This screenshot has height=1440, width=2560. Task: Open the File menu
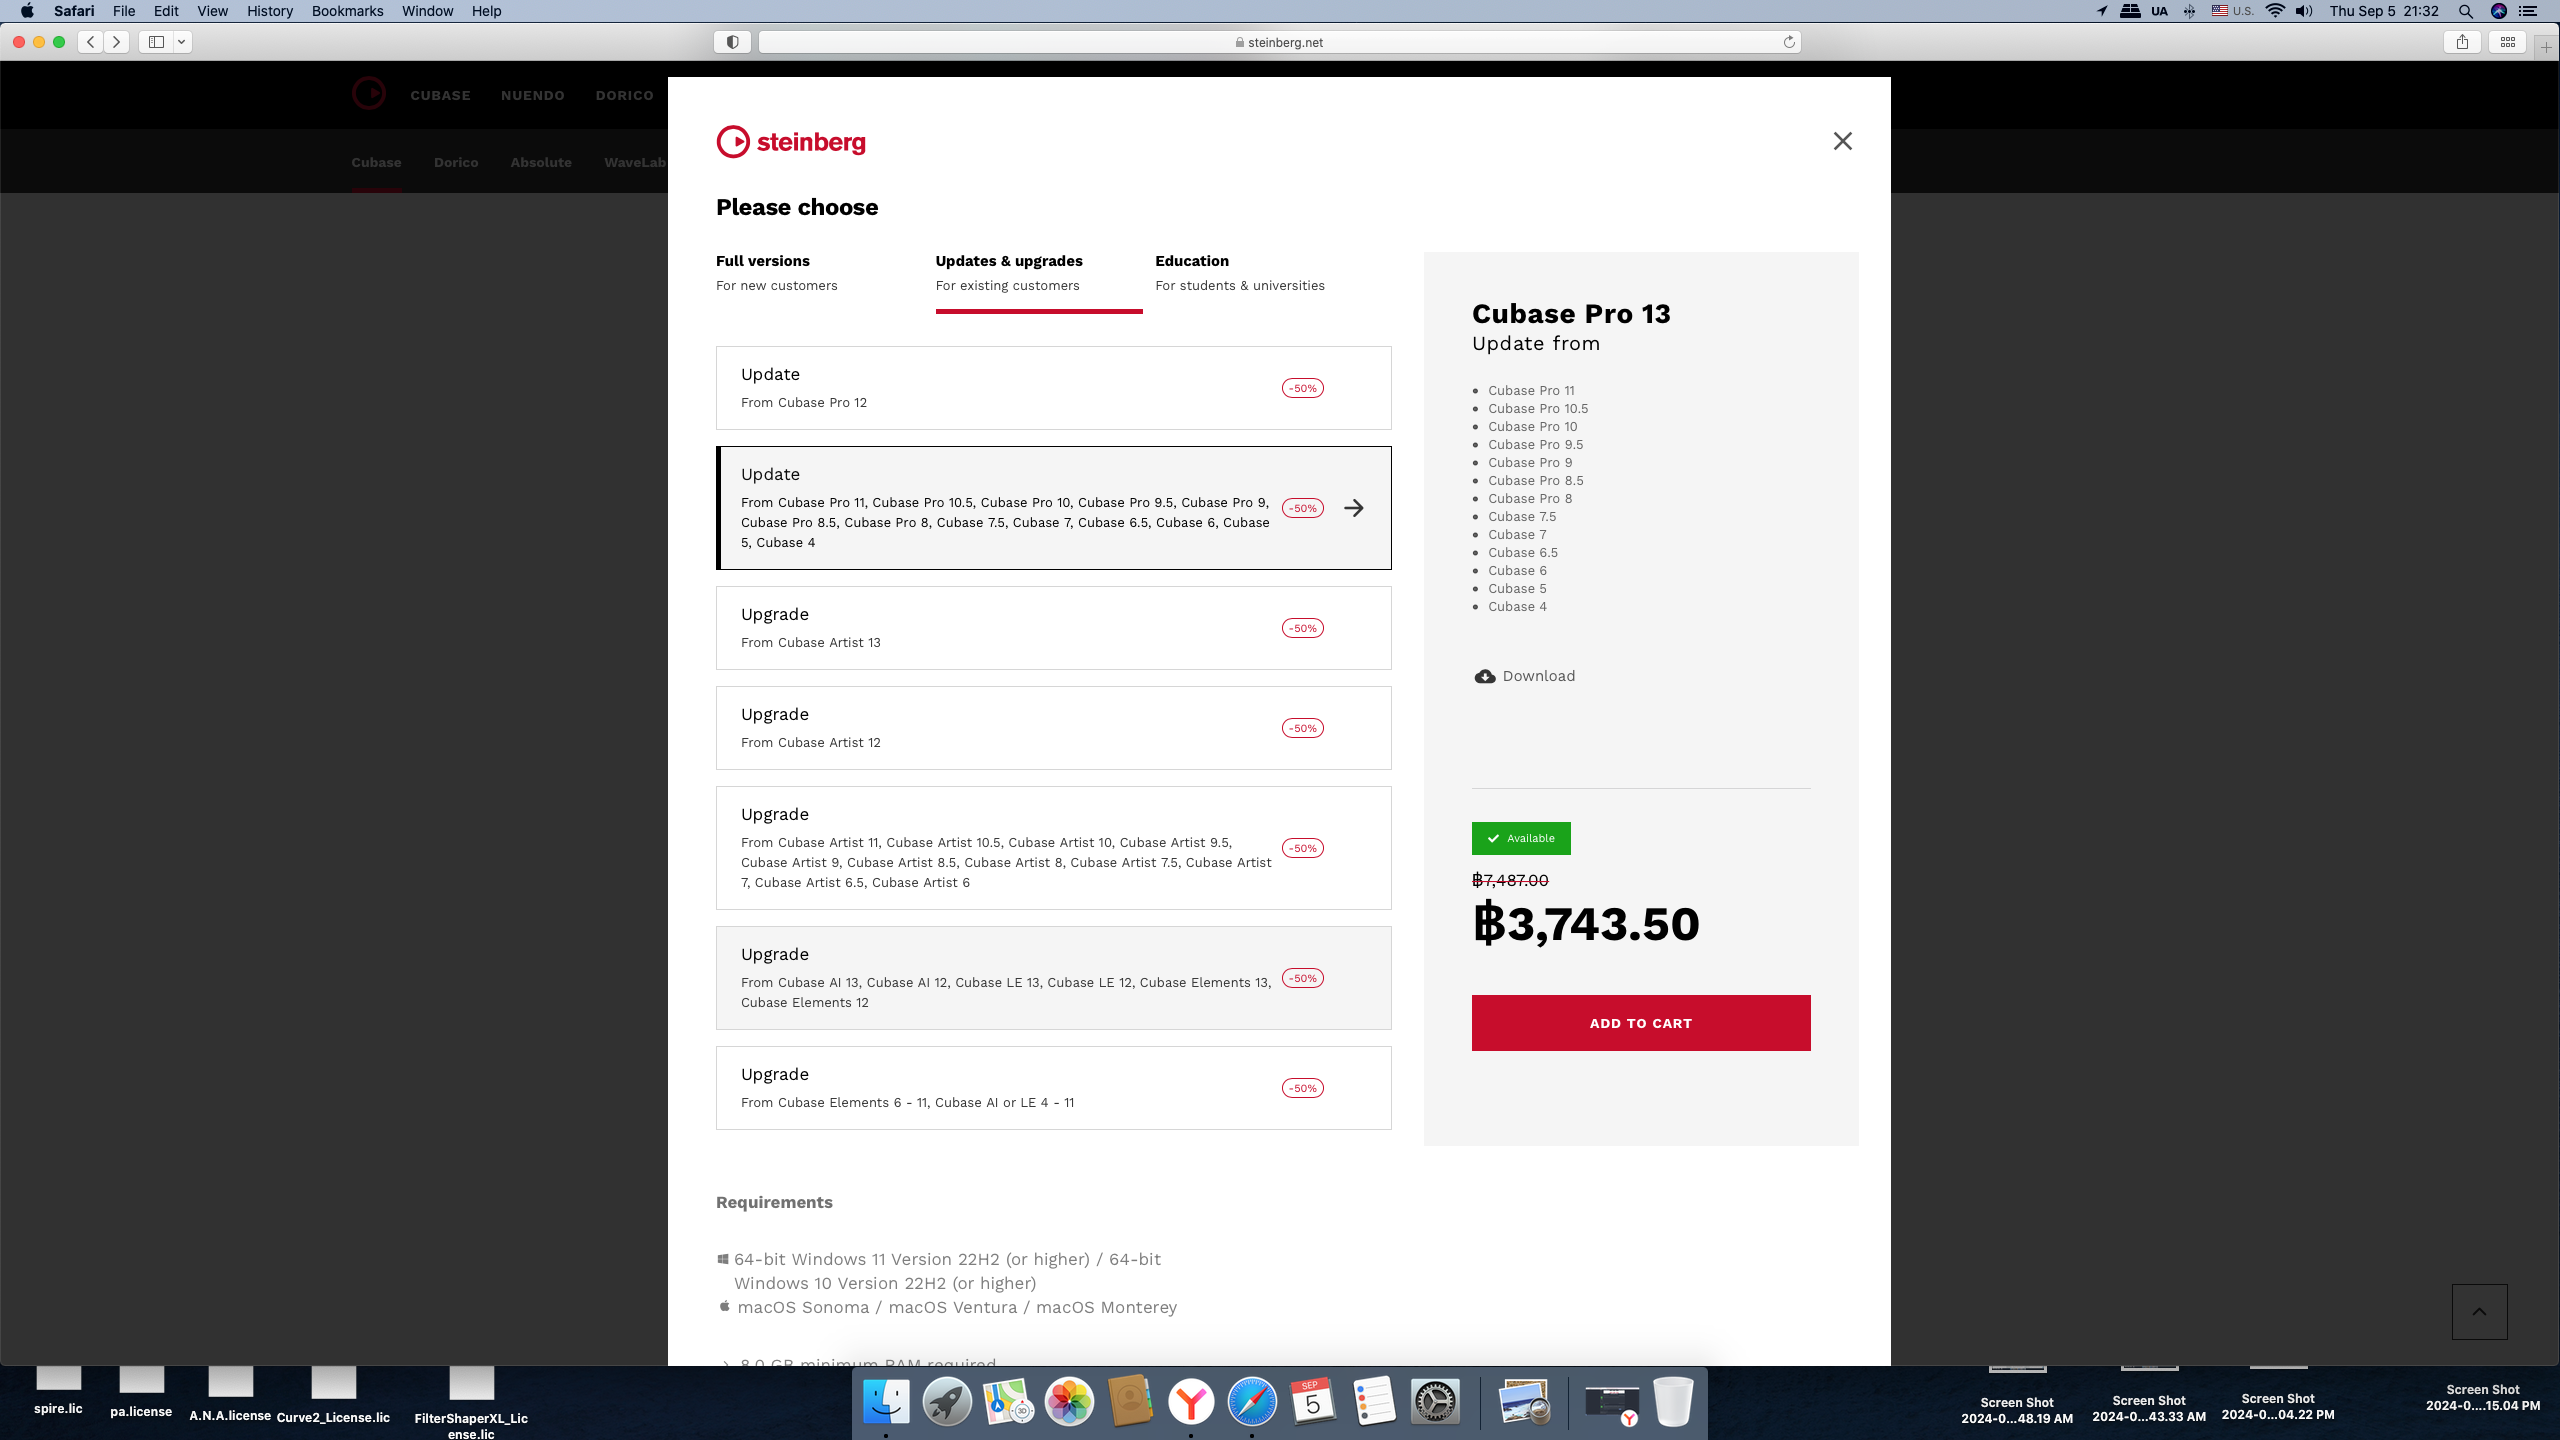point(124,11)
